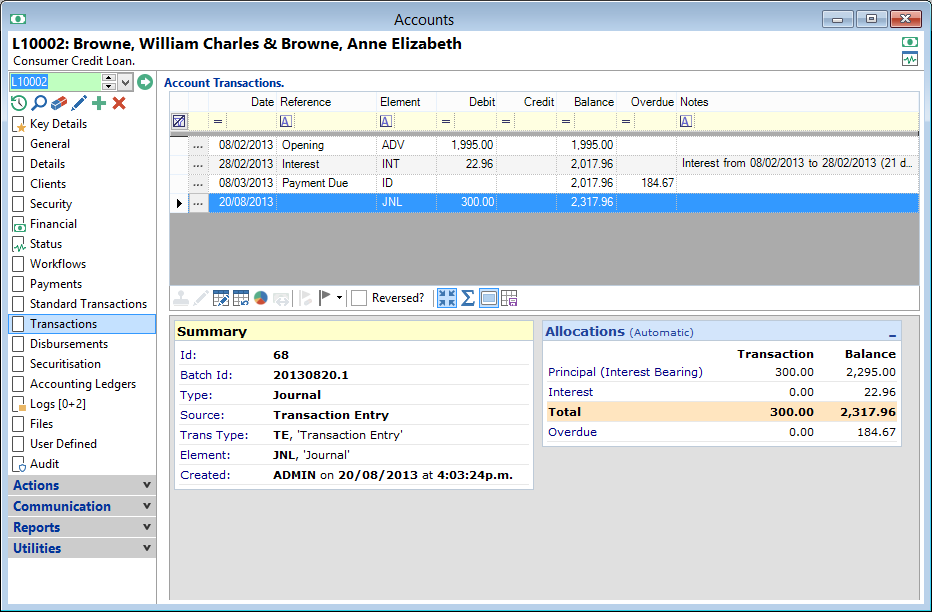Click the recent history clock icon
The image size is (932, 612).
pos(19,103)
